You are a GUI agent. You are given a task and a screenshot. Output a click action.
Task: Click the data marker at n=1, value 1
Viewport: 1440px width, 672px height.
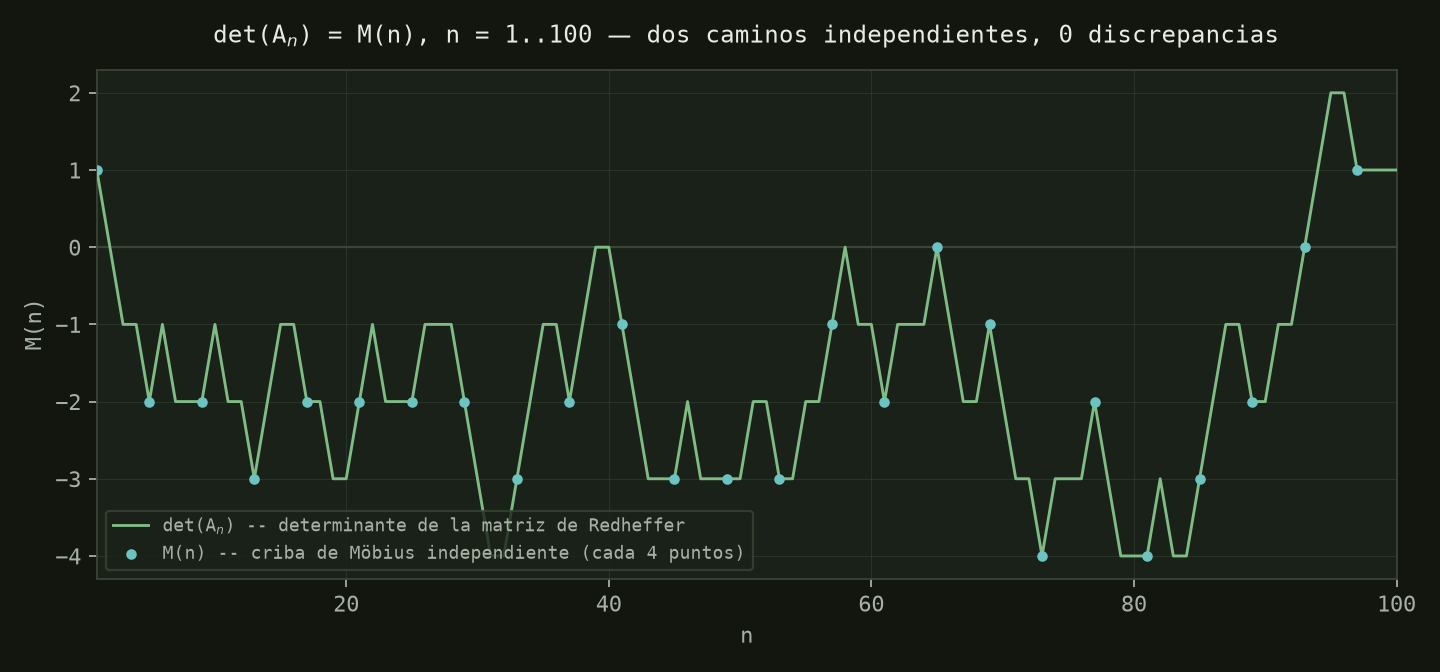pyautogui.click(x=97, y=170)
